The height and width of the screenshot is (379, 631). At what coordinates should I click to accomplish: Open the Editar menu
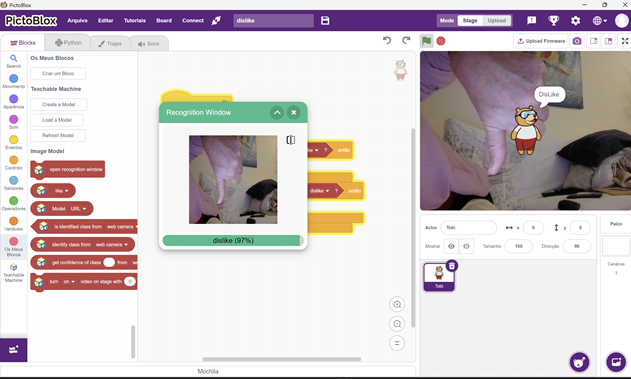[105, 21]
